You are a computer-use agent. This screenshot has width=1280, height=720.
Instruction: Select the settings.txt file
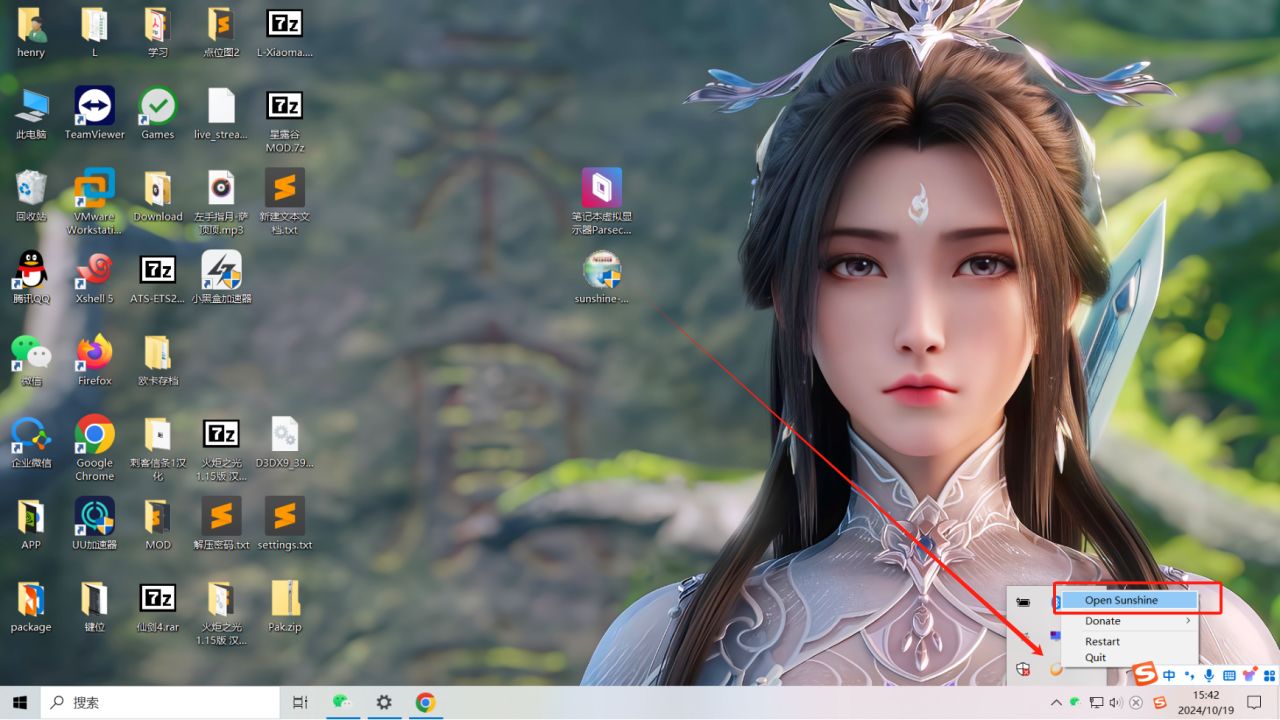pos(285,524)
